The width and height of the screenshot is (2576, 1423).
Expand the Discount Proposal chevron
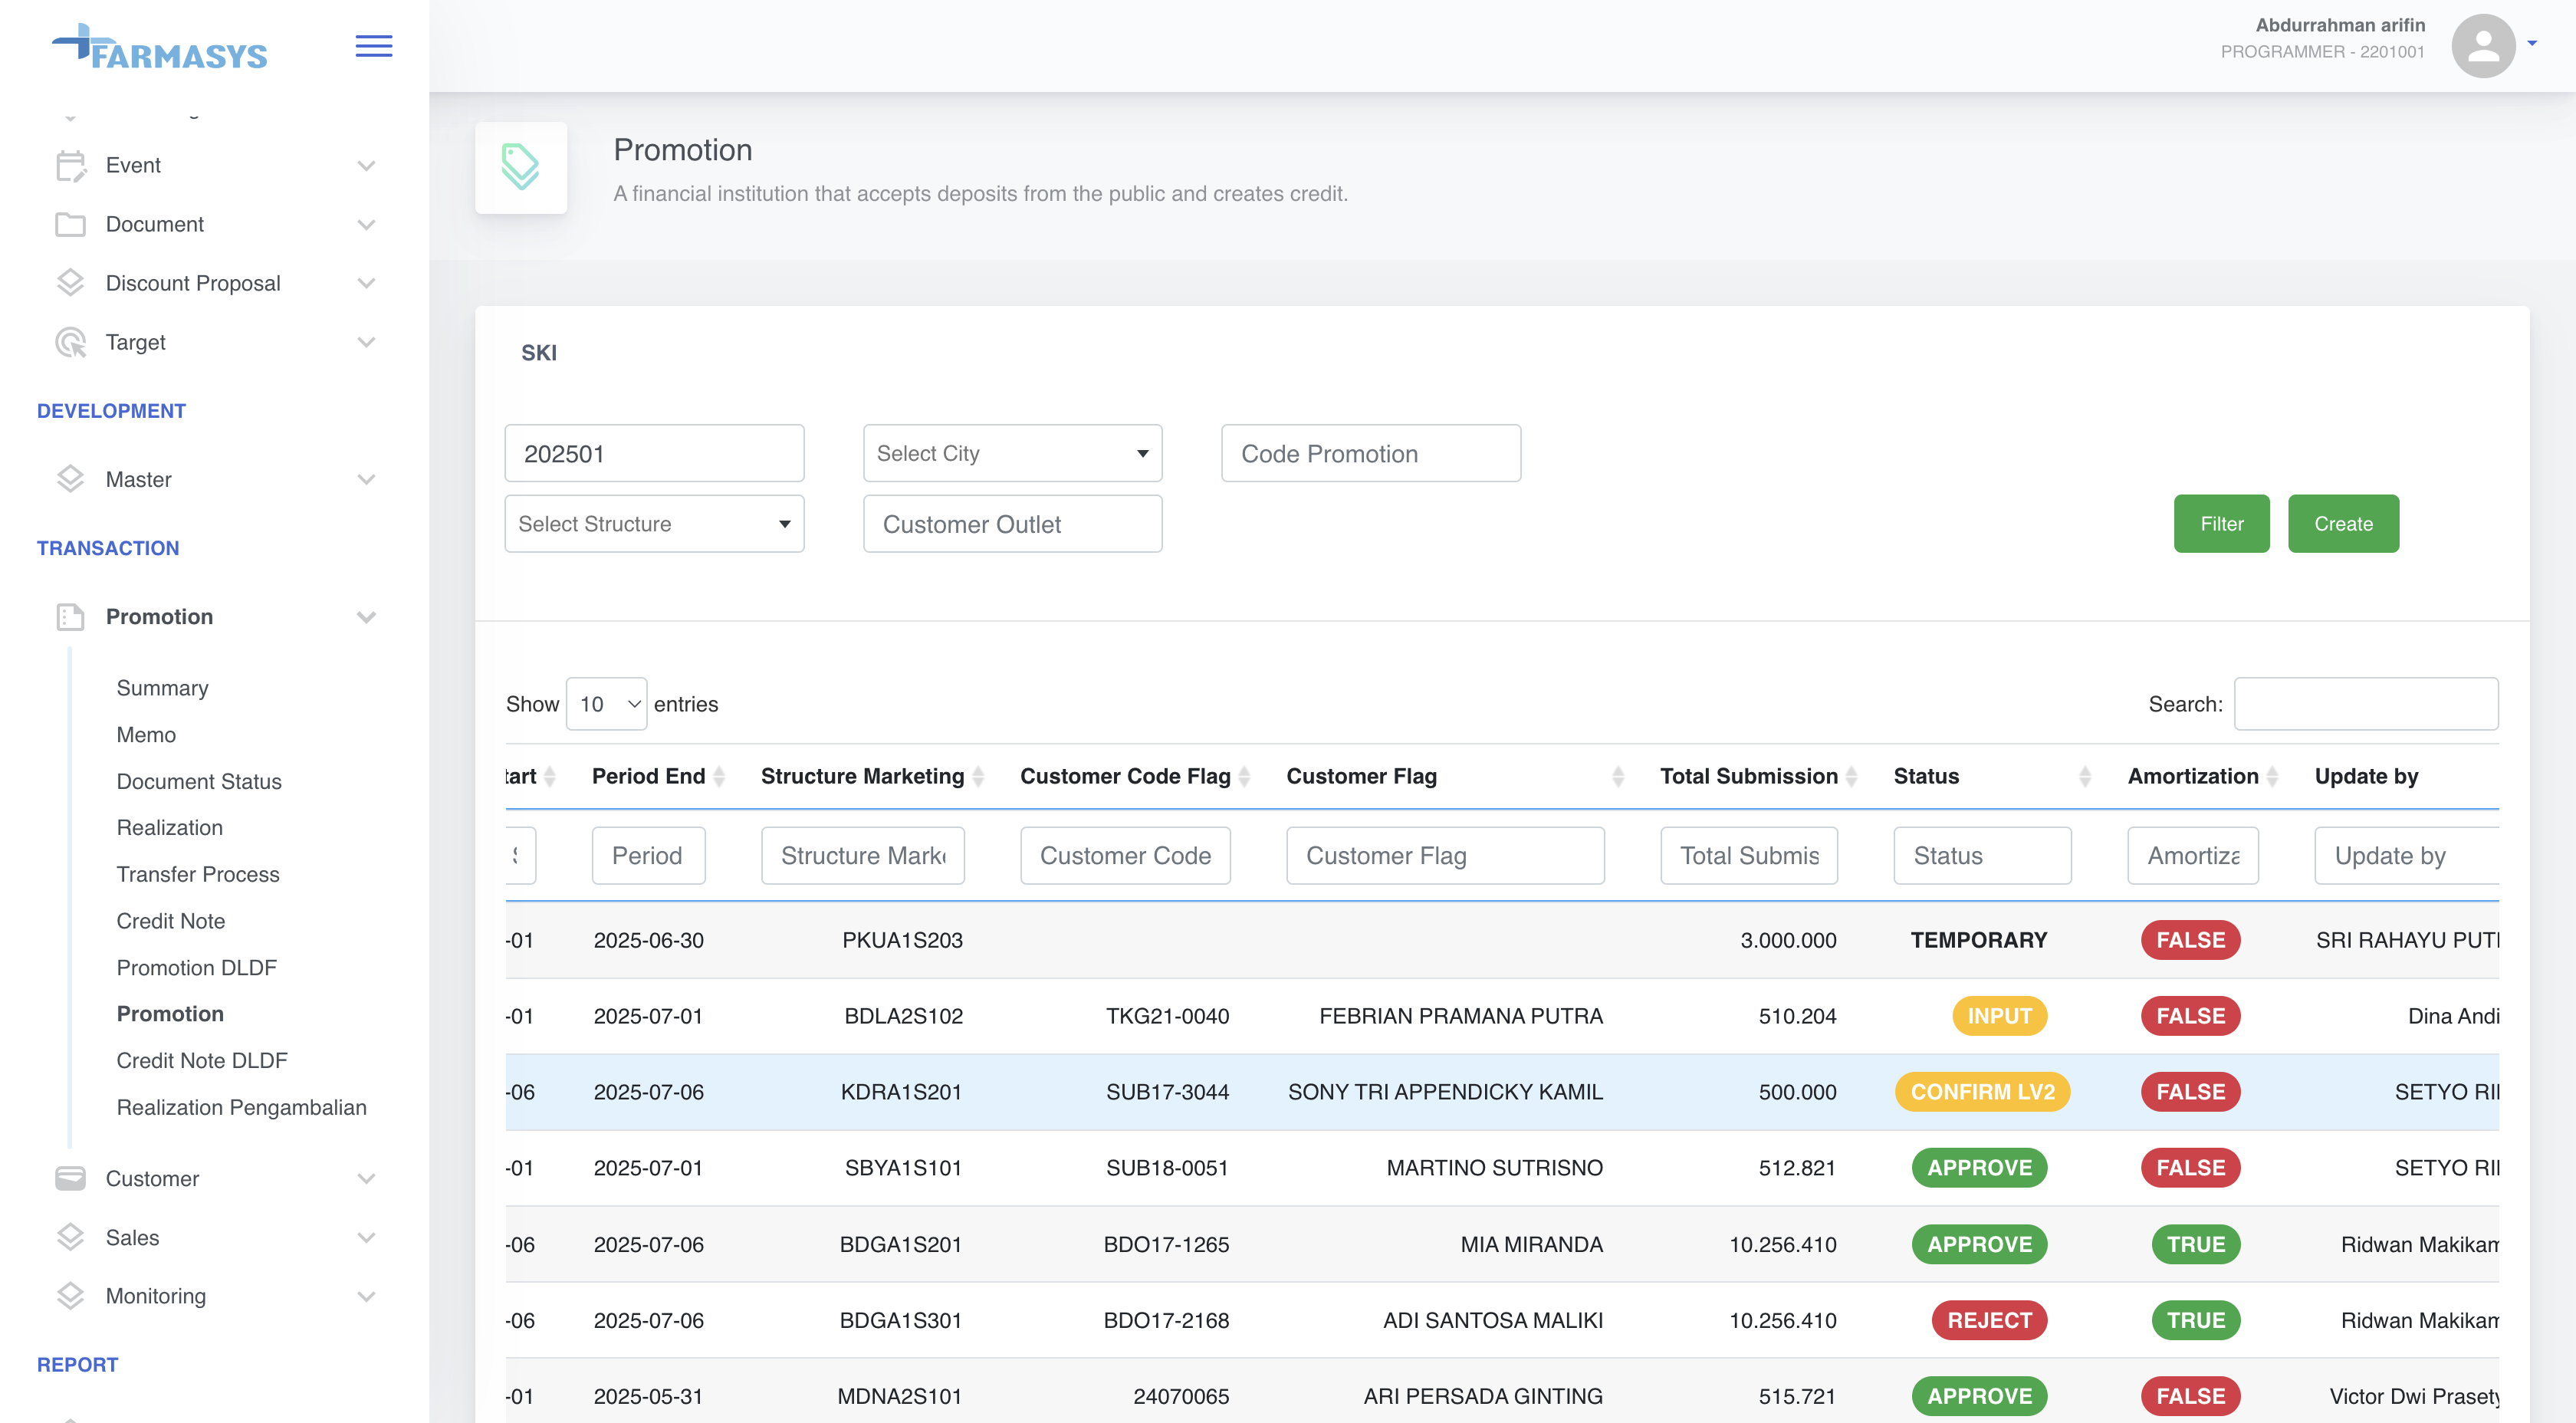coord(366,284)
